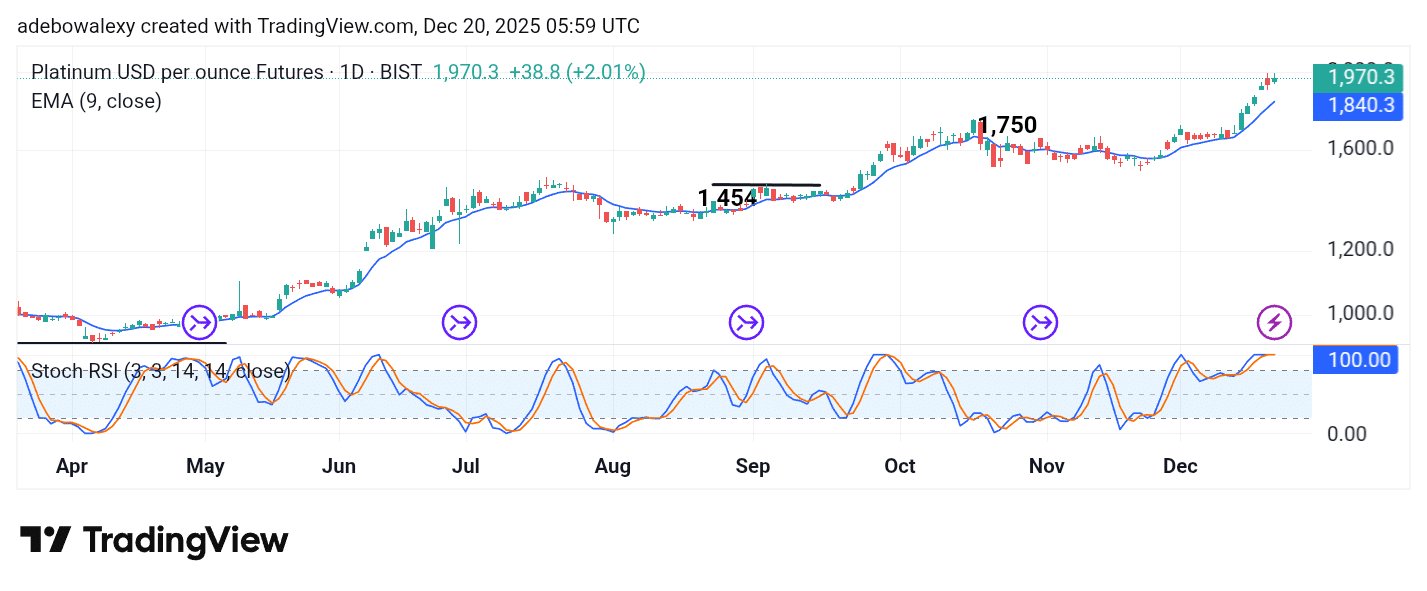Screen dimensions: 1427x591
Task: Open the rollover event marker near September
Action: (x=747, y=322)
